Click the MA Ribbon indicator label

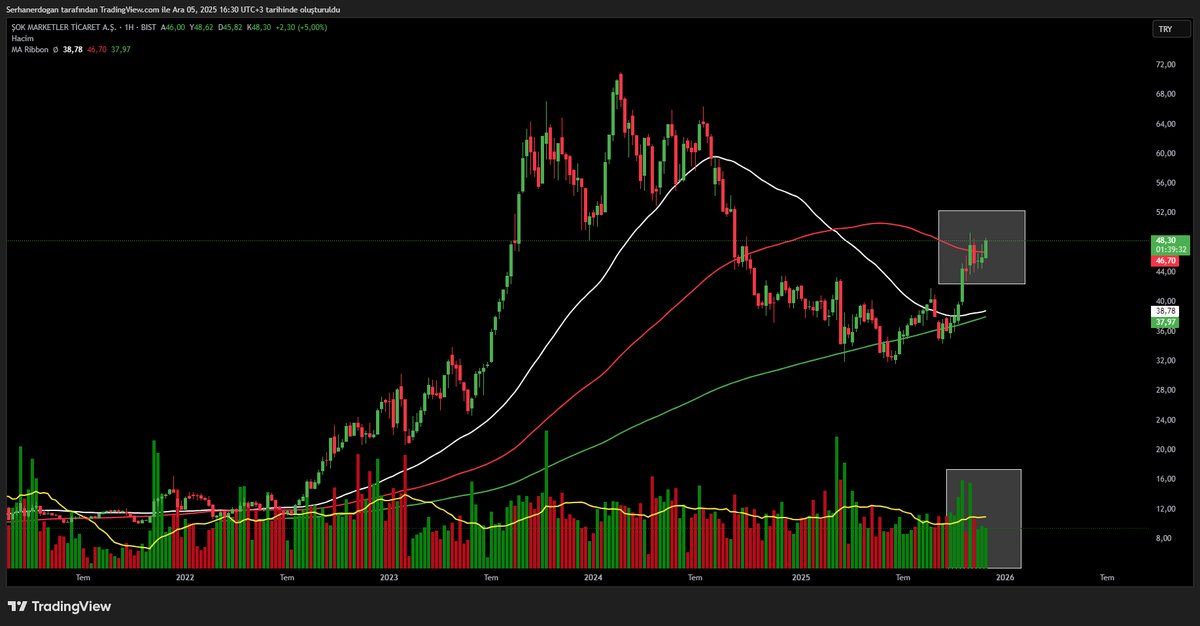coord(31,48)
